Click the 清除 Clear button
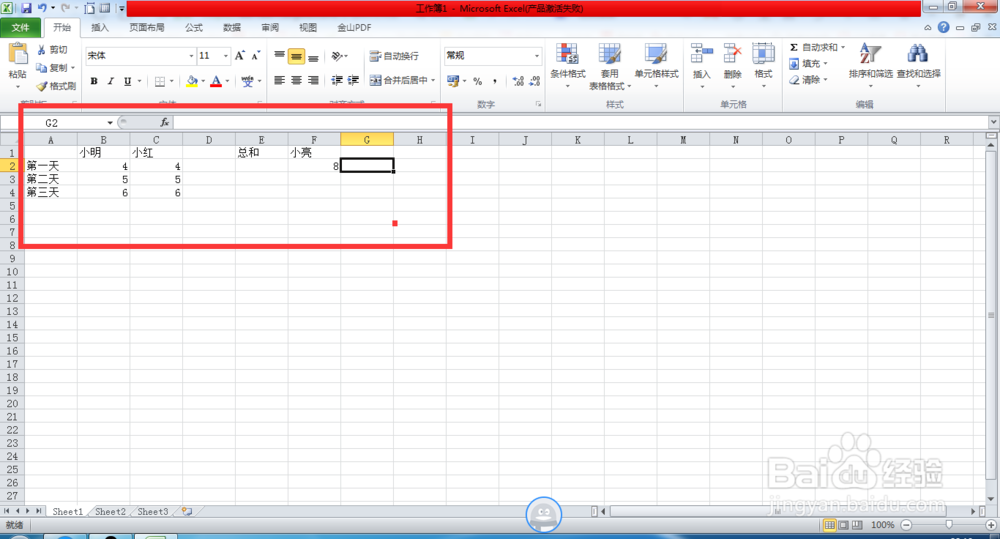Viewport: 1000px width, 539px height. (807, 80)
